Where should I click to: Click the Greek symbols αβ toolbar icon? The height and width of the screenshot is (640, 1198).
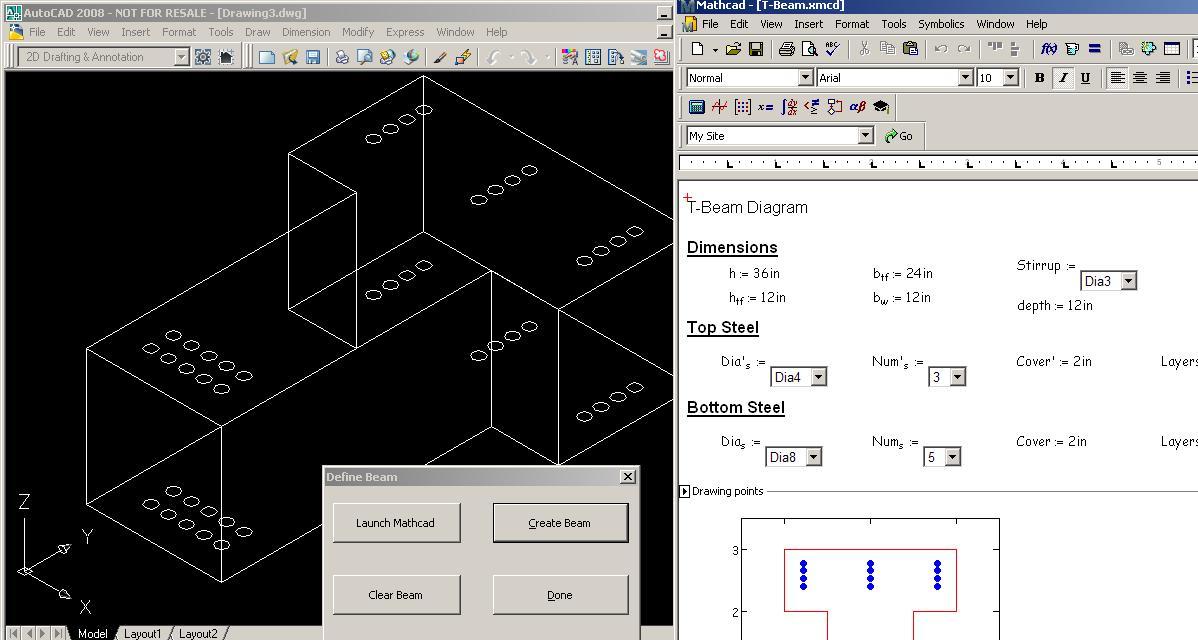pos(857,107)
